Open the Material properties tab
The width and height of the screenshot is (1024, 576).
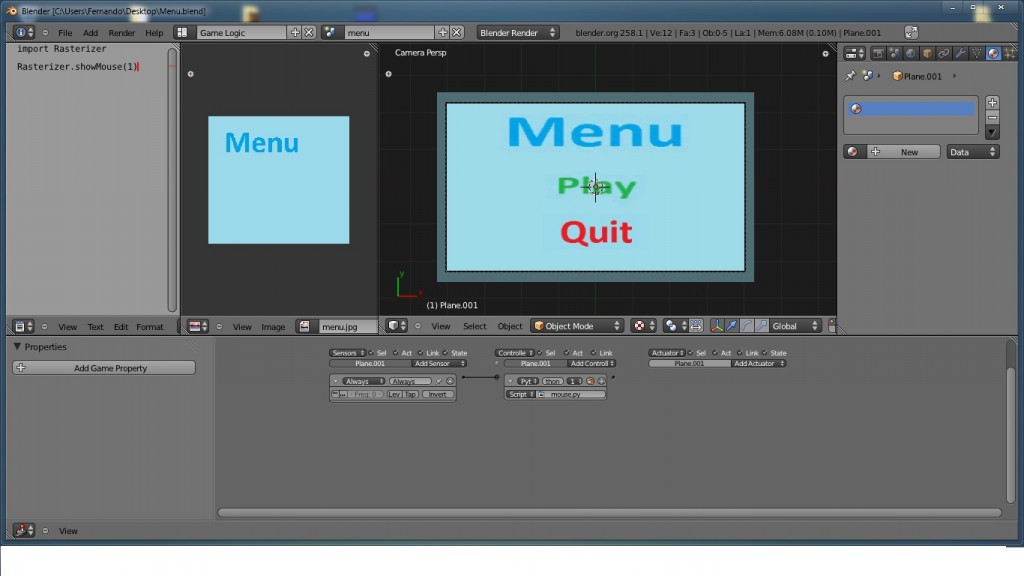coord(994,53)
